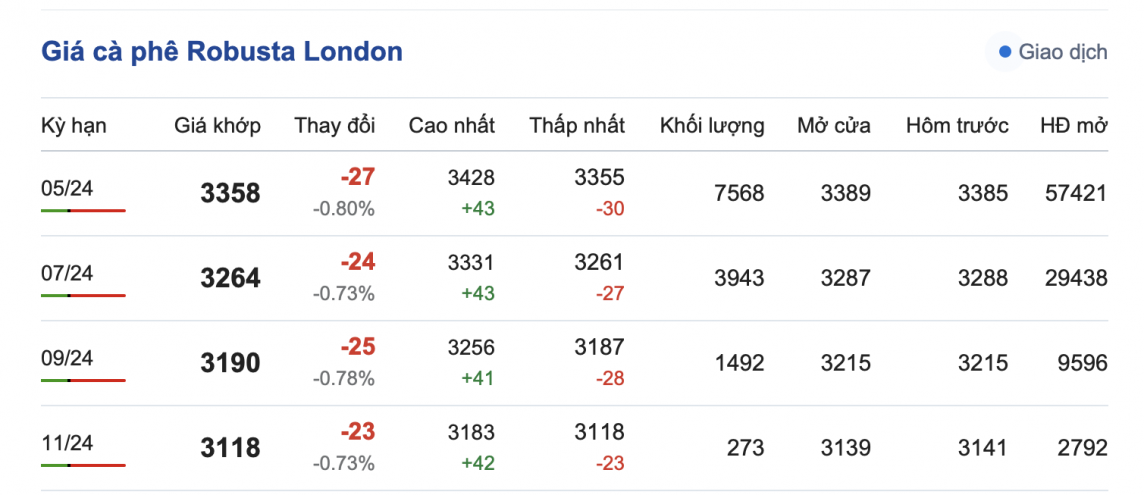Click the matched price 3358
Viewport: 1144px width, 495px height.
coord(229,194)
